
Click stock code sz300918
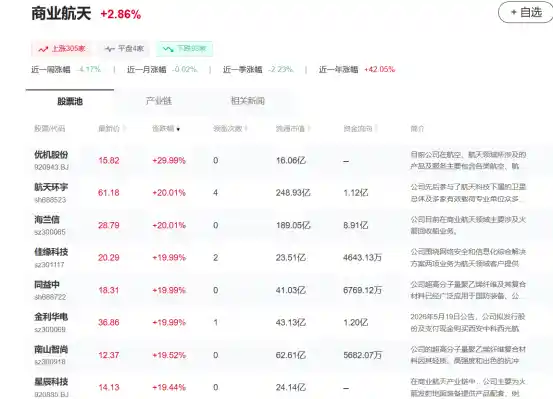pyautogui.click(x=50, y=362)
